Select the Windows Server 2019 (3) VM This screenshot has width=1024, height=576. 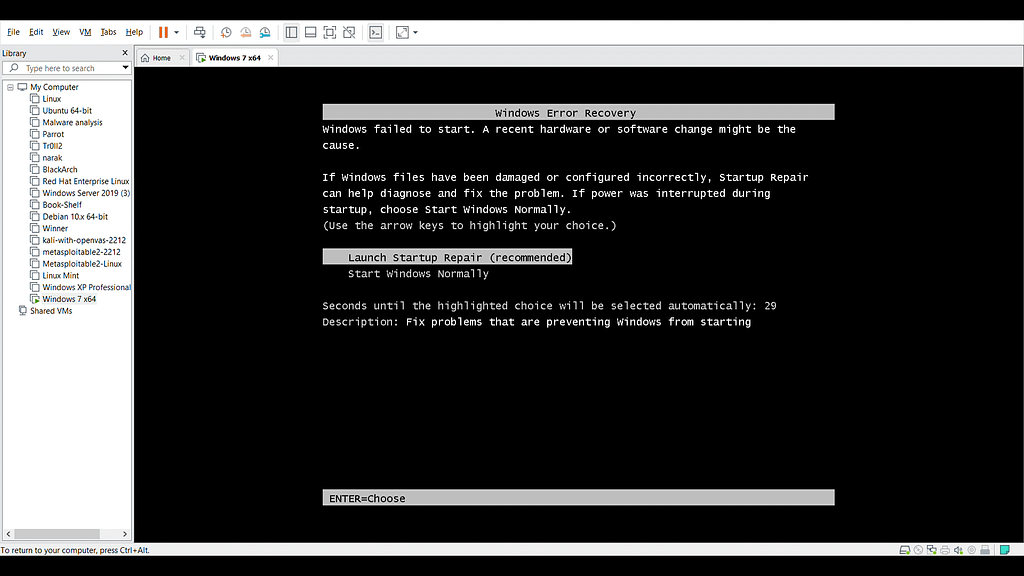coord(86,193)
